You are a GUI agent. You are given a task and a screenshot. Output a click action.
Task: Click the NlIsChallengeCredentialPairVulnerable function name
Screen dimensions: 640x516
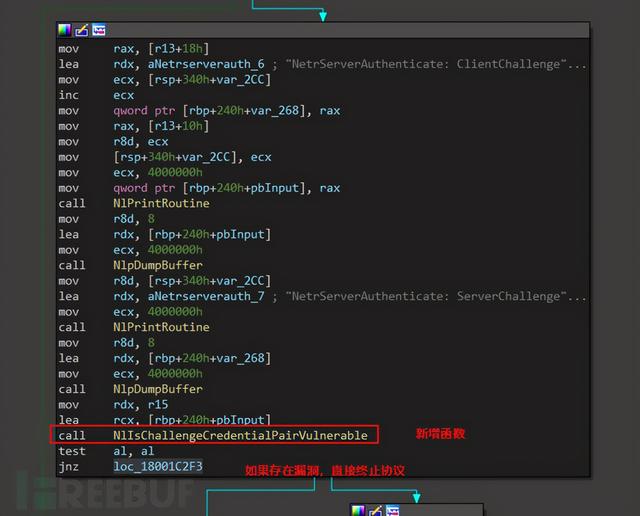[240, 436]
